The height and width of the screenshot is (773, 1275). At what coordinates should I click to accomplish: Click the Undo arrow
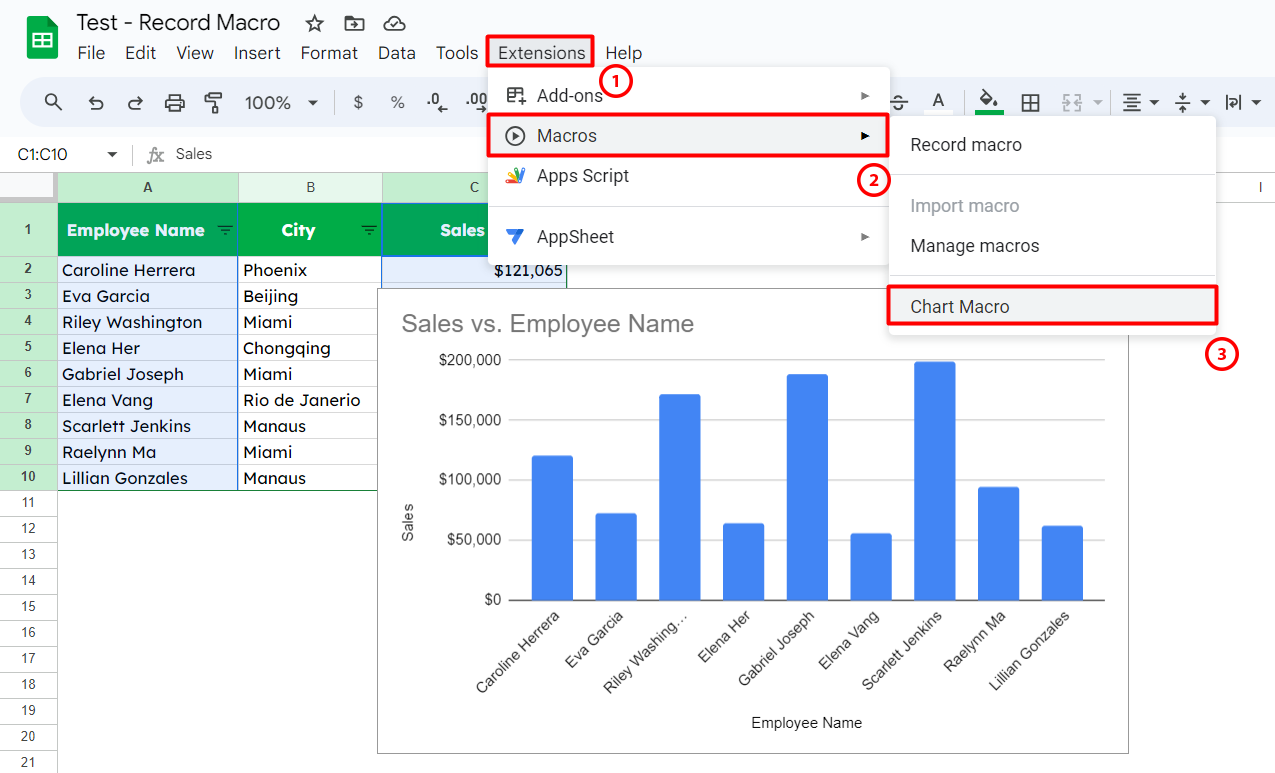coord(96,102)
